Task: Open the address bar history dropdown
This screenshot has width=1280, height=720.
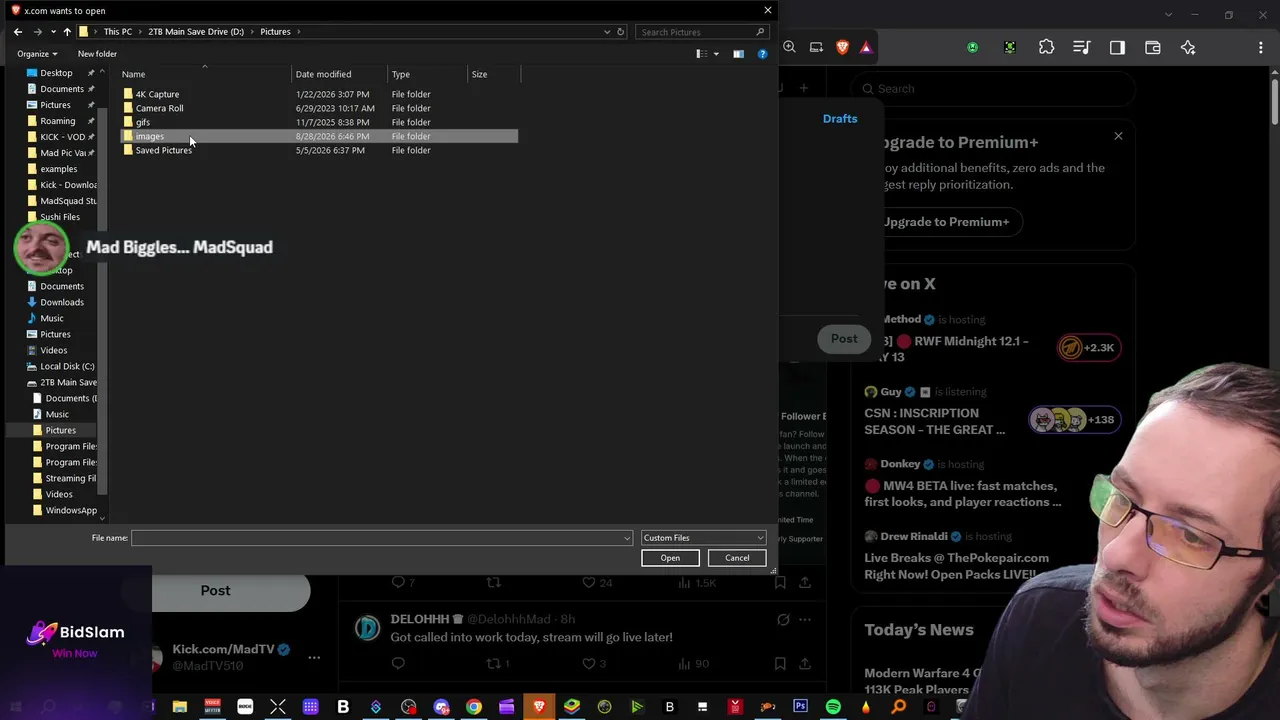Action: (607, 32)
